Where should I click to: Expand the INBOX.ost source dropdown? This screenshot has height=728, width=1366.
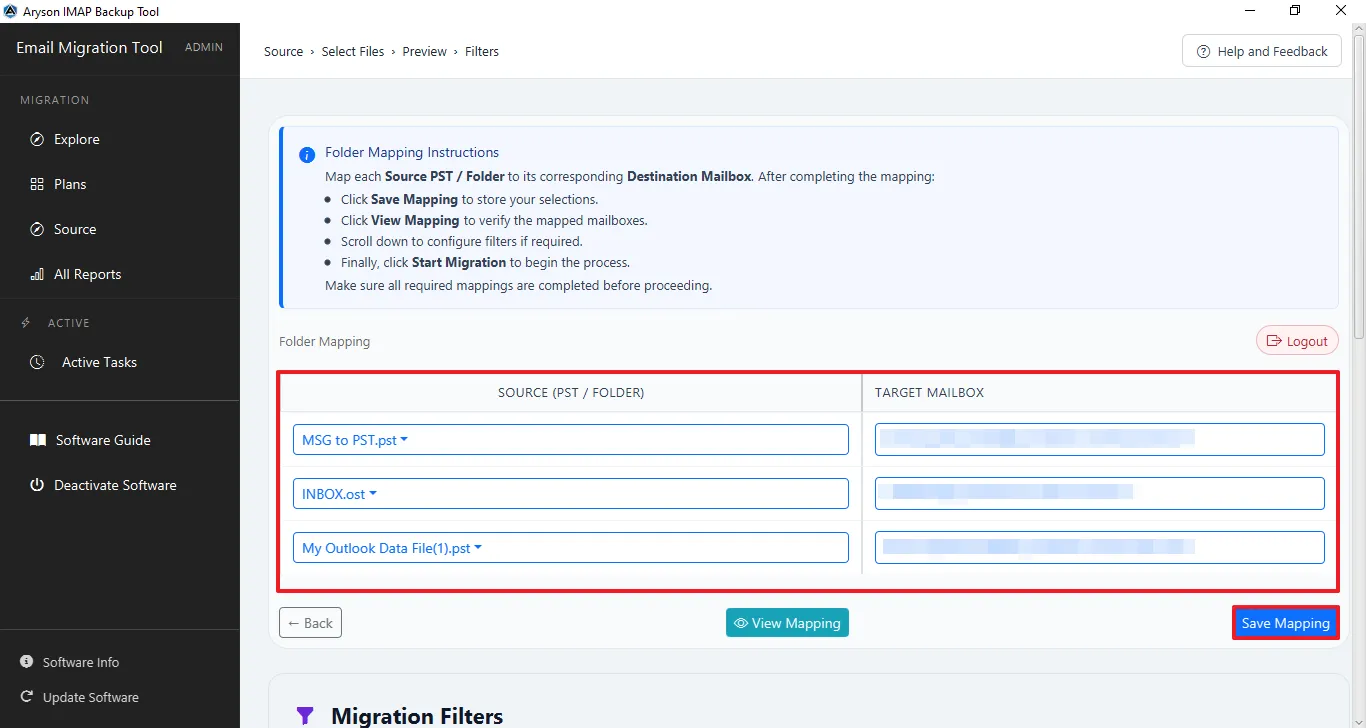[571, 493]
